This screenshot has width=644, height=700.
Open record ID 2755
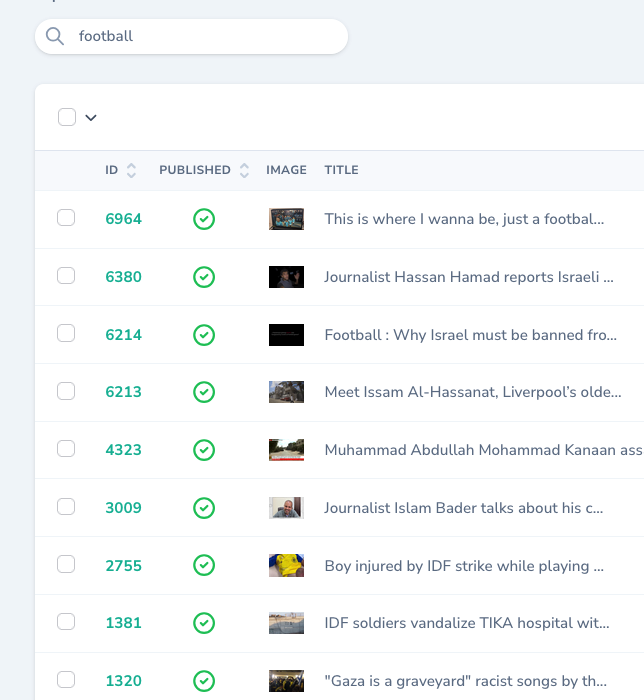[124, 566]
